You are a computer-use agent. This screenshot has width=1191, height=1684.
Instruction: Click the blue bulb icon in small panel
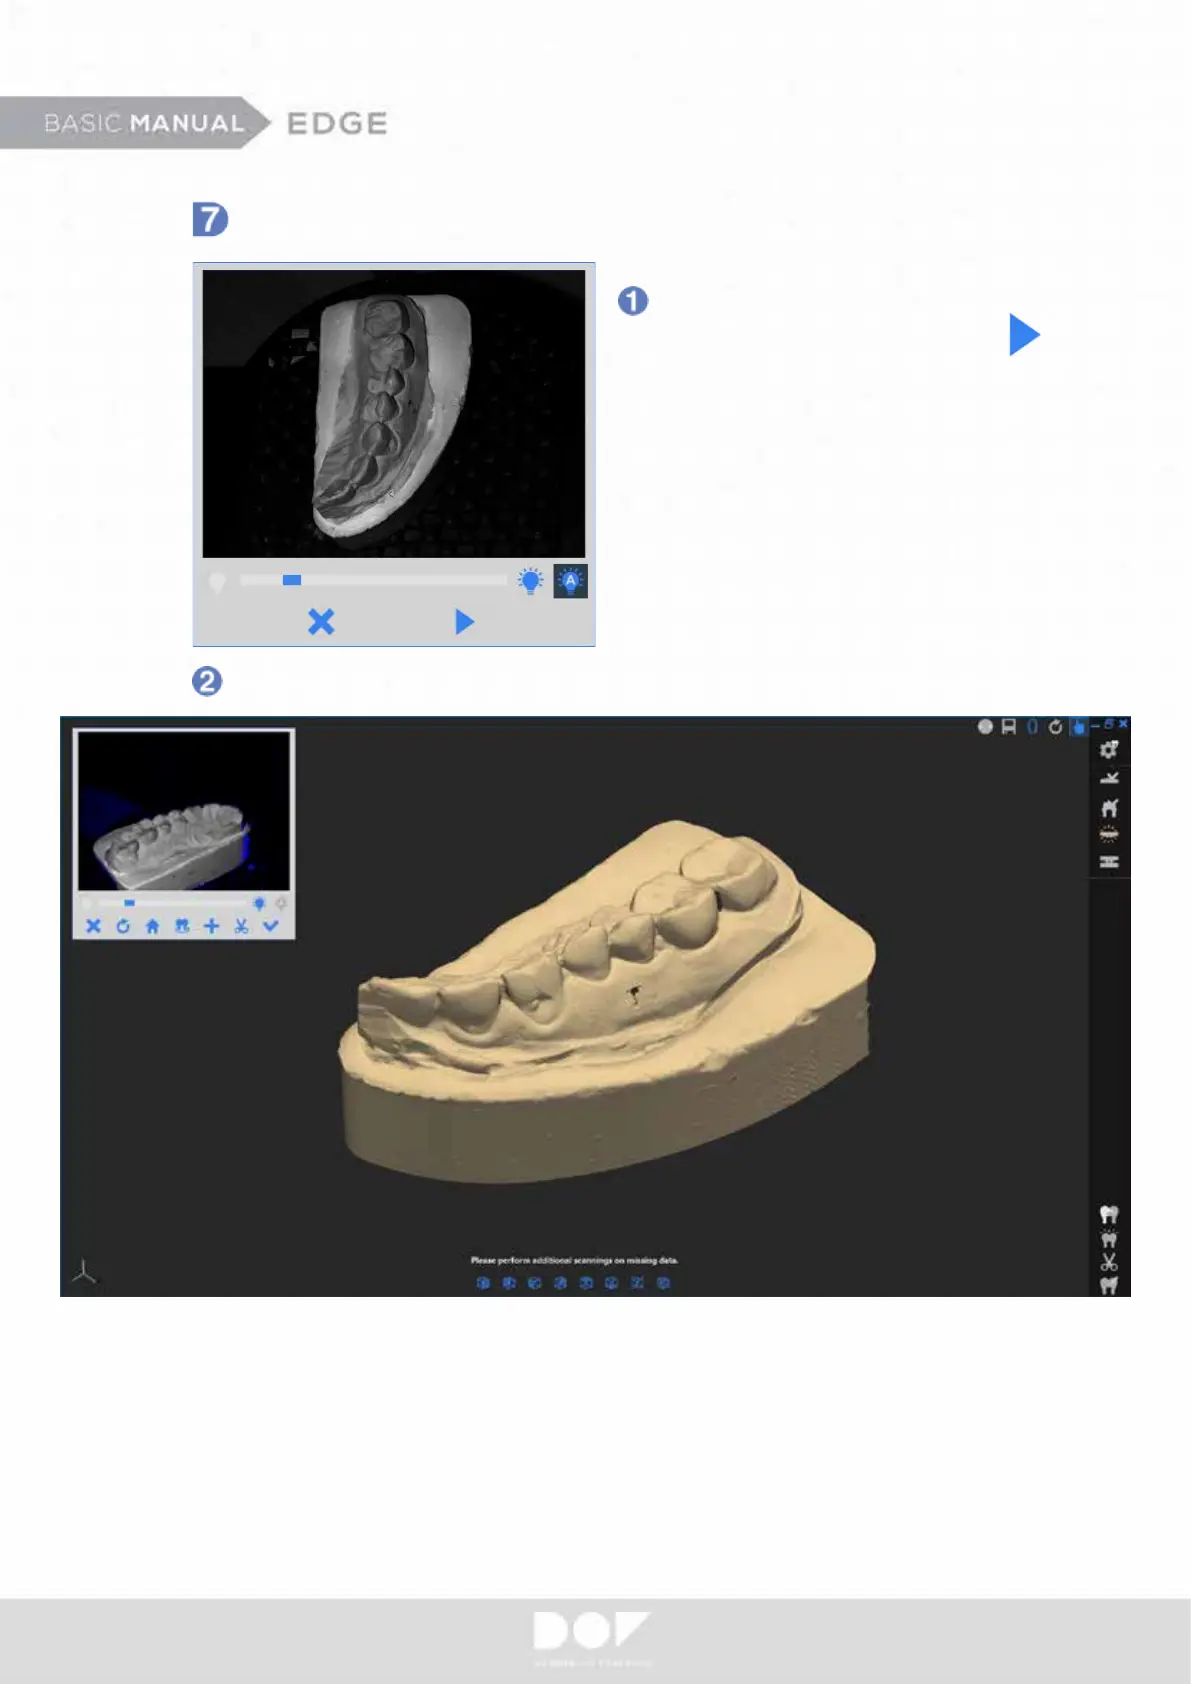pyautogui.click(x=259, y=904)
